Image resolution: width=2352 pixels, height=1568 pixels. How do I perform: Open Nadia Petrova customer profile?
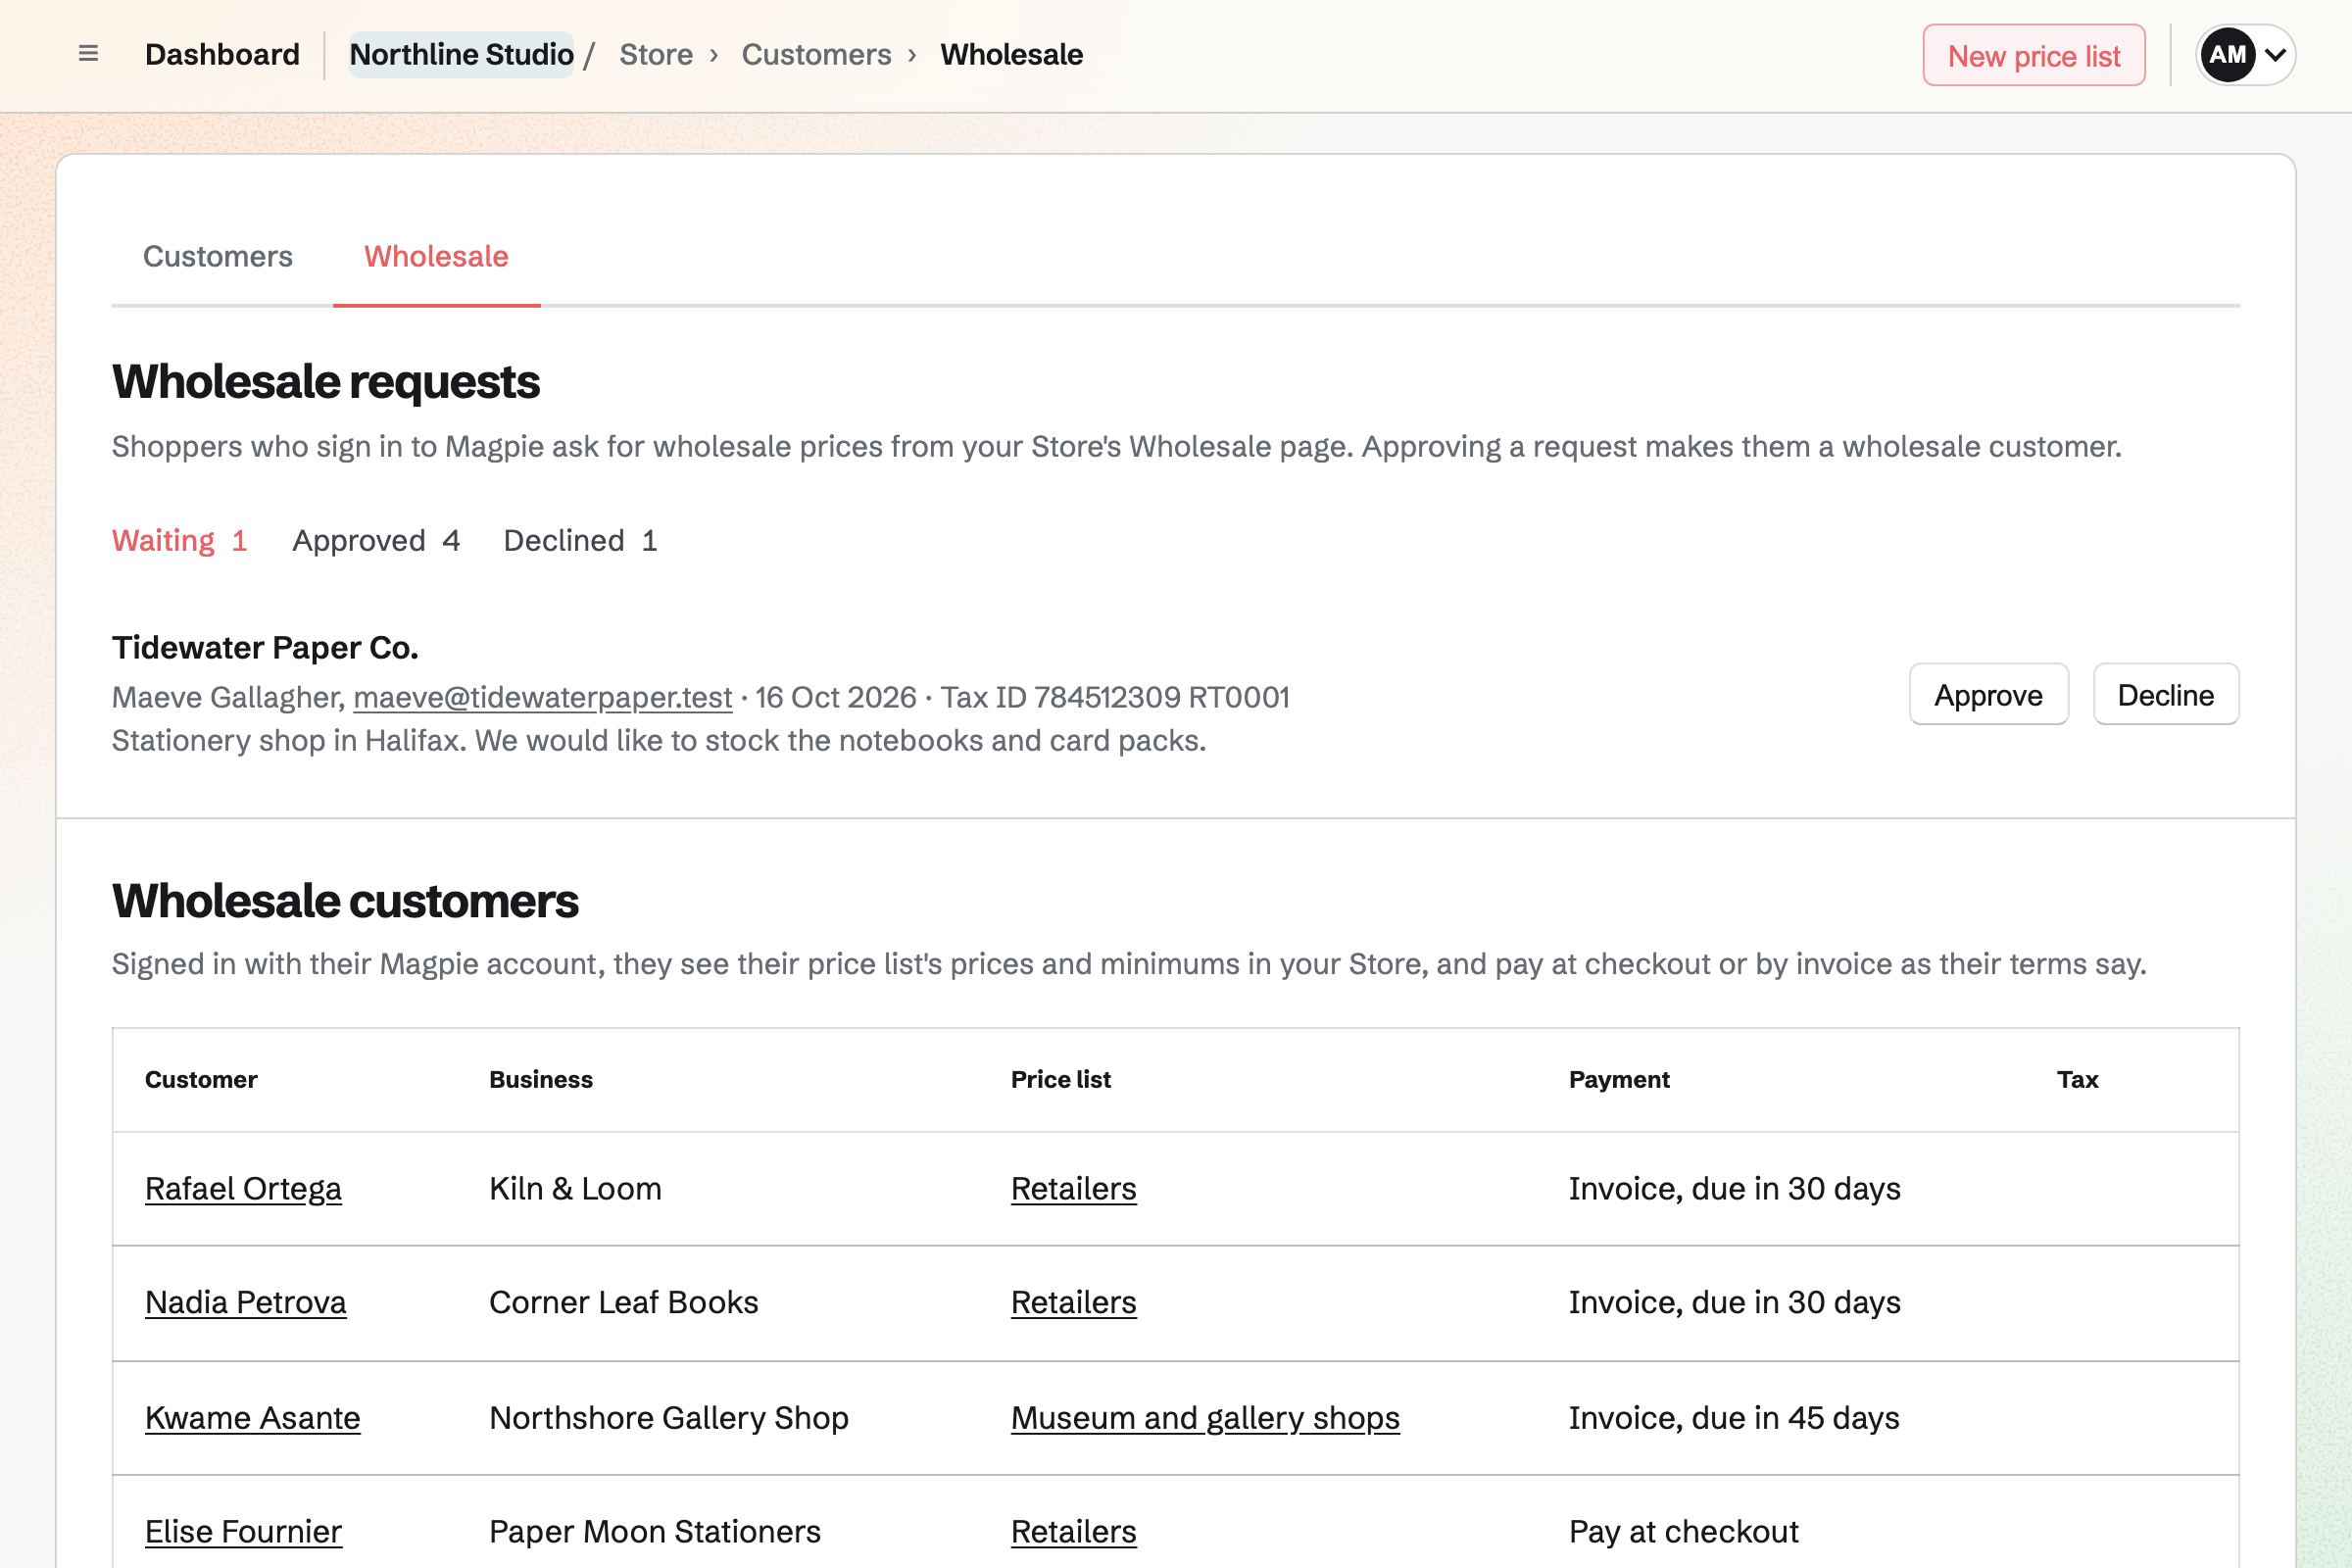245,1303
